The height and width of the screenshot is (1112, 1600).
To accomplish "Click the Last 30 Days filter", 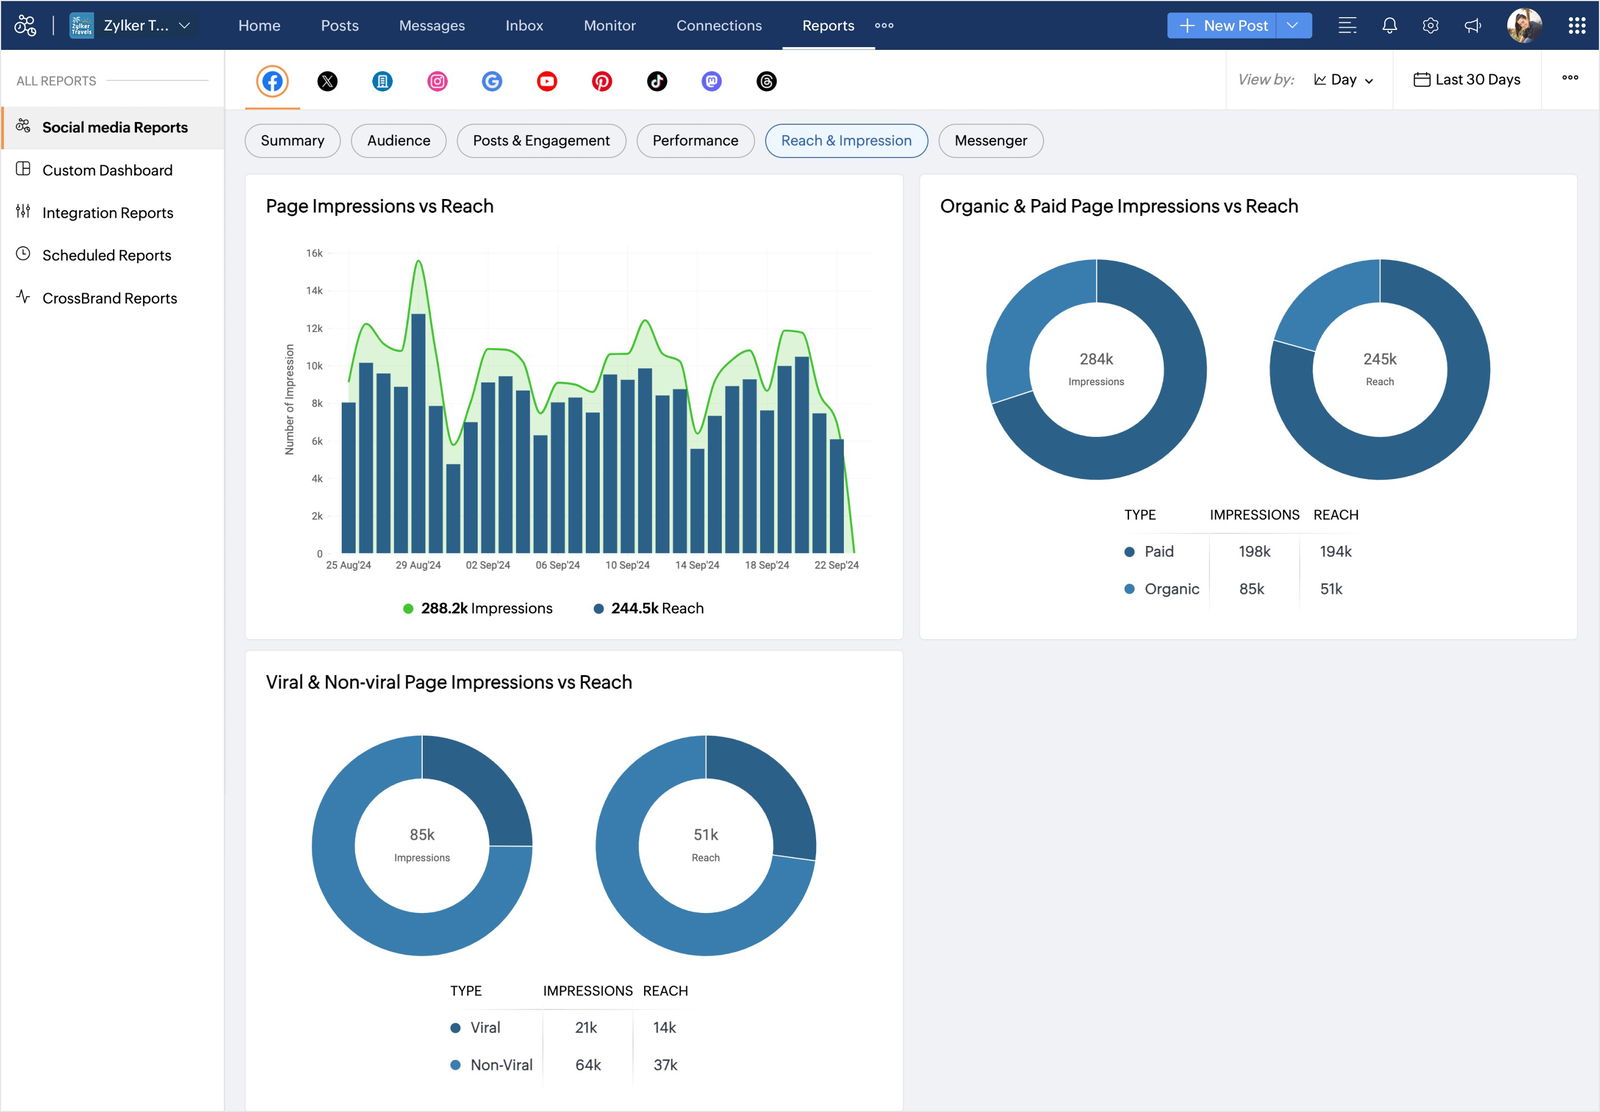I will click(1466, 79).
